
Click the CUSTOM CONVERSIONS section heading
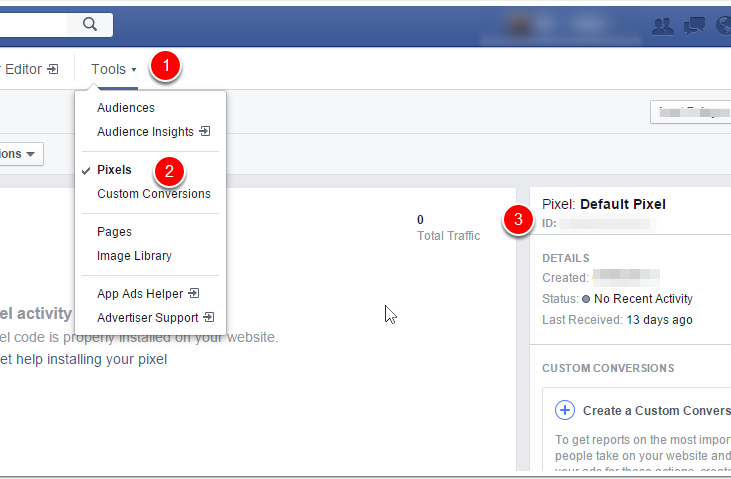click(608, 368)
